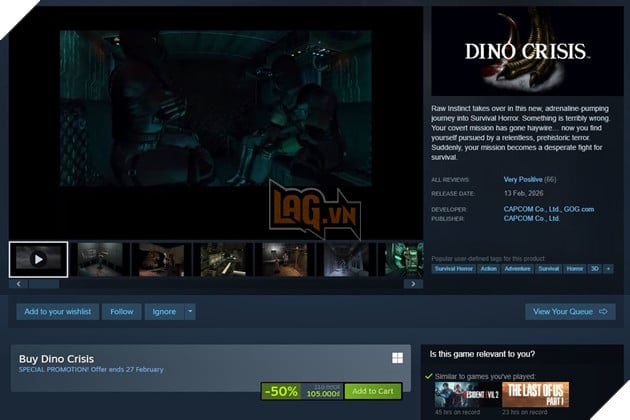Click the 105.000₫ discounted price

click(323, 394)
